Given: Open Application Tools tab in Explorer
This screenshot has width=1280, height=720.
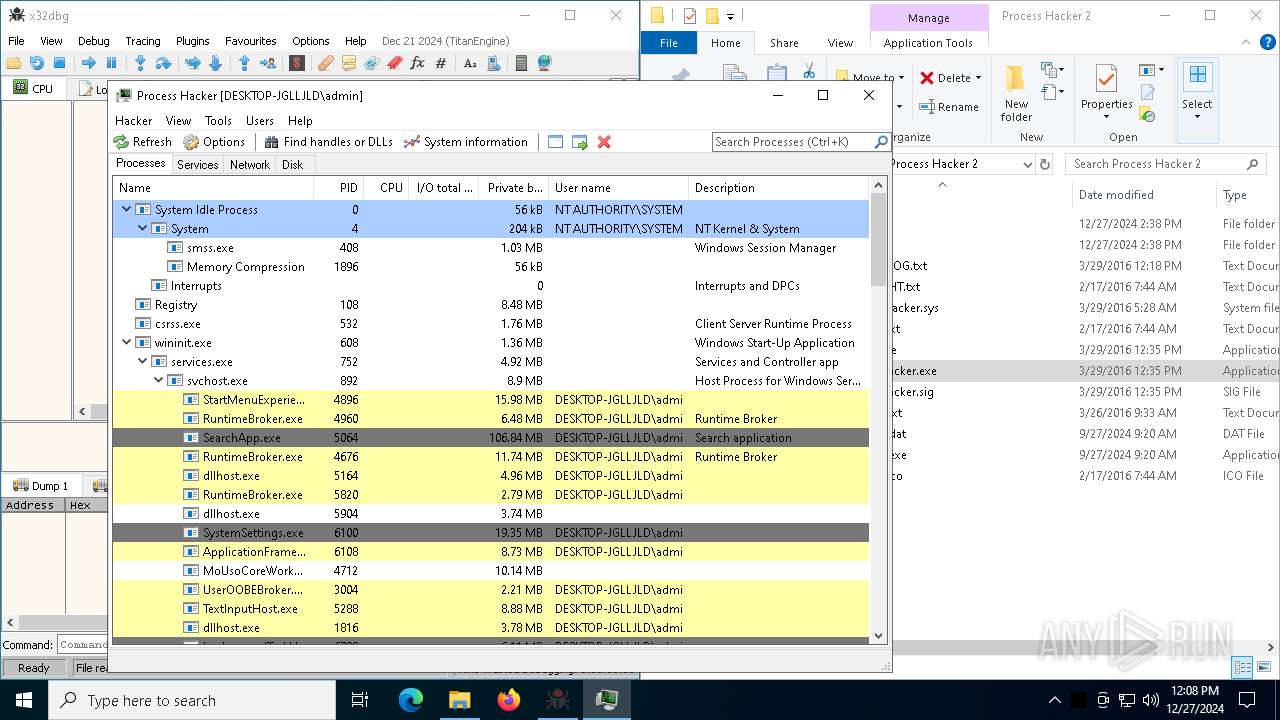Looking at the screenshot, I should tap(928, 43).
